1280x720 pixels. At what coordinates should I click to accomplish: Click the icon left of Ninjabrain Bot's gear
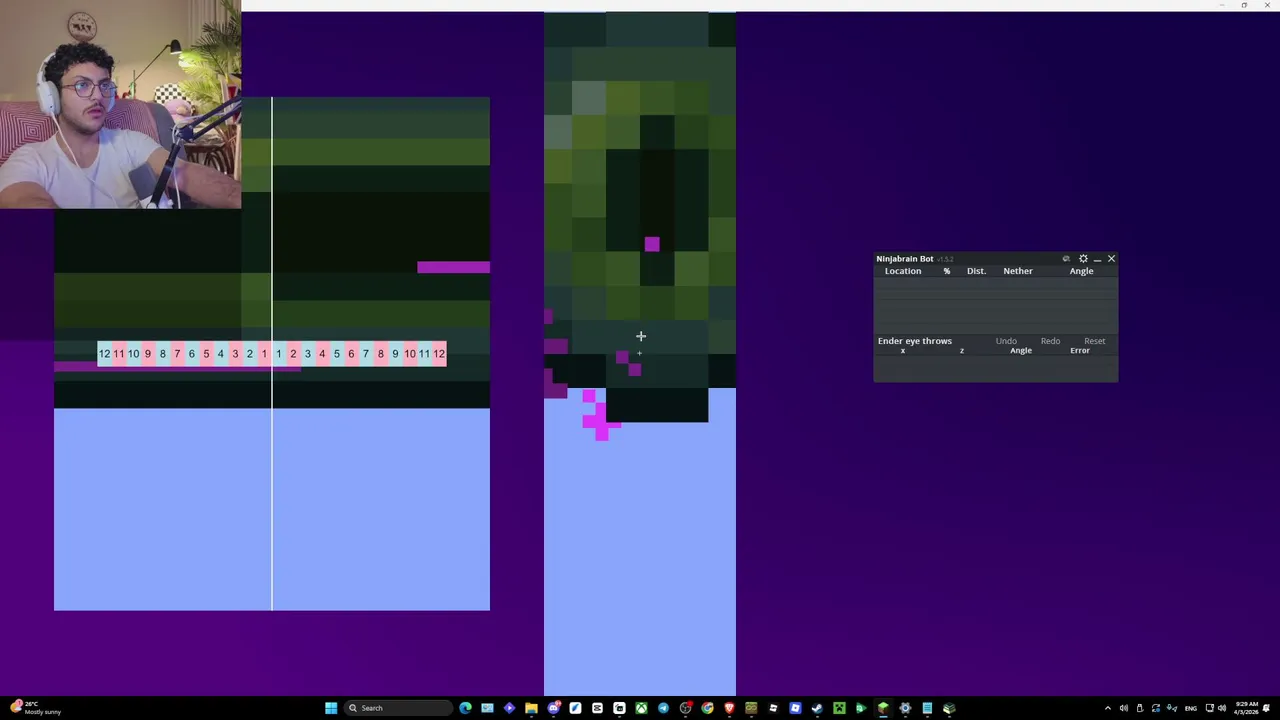(x=1066, y=259)
